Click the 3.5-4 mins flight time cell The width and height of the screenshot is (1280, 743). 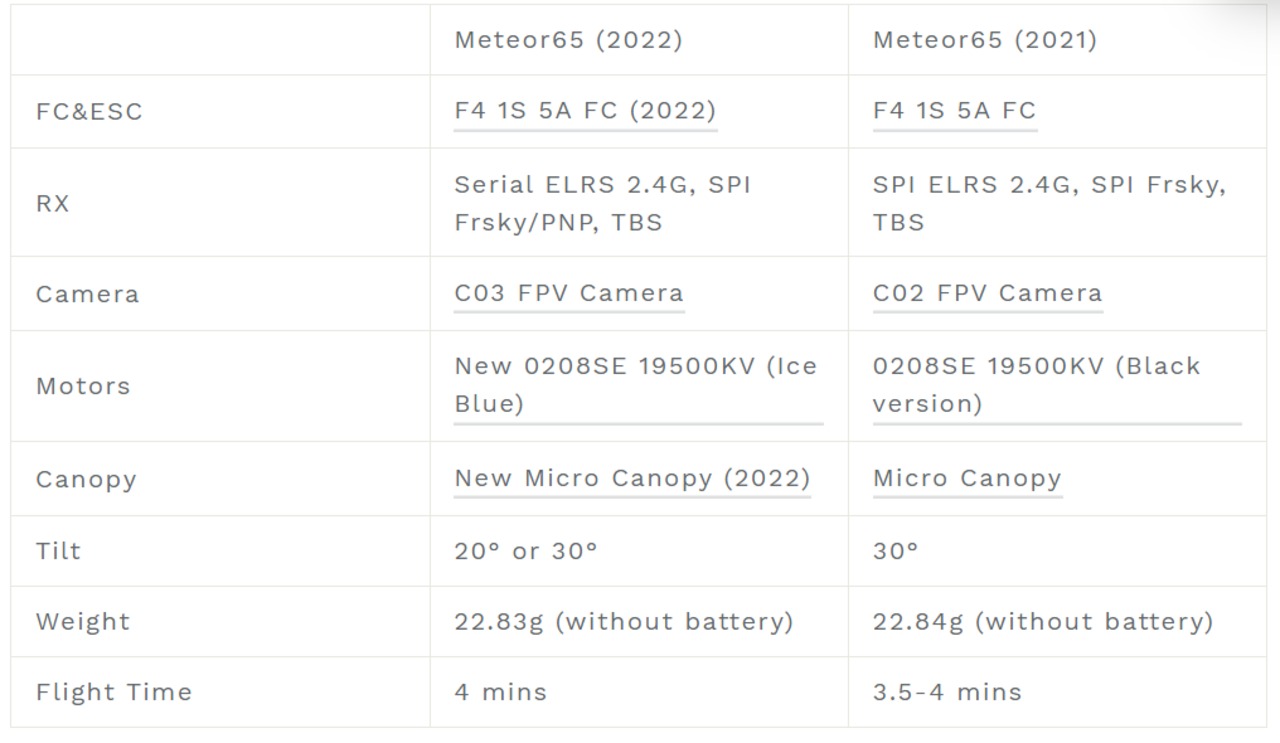(x=947, y=692)
